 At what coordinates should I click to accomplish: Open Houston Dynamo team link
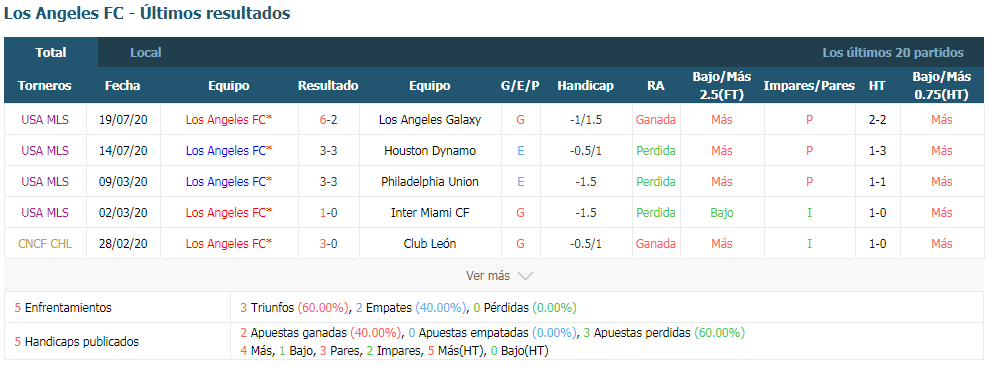[x=430, y=150]
